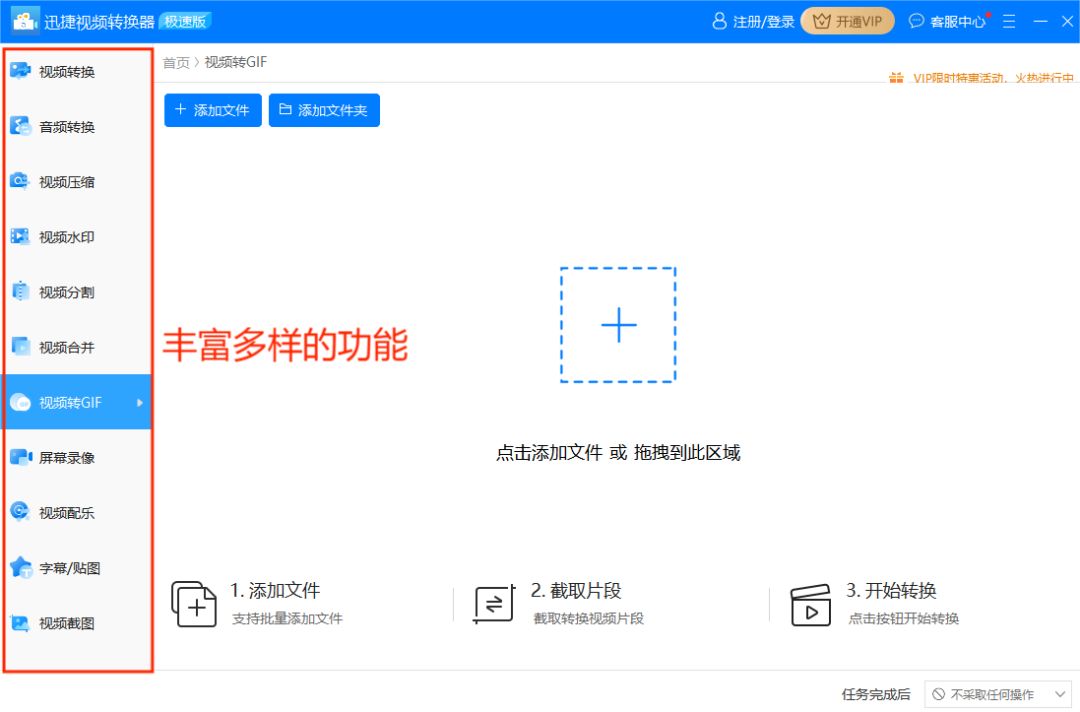The image size is (1080, 712).
Task: Click the 添加文件夹 button
Action: point(324,110)
